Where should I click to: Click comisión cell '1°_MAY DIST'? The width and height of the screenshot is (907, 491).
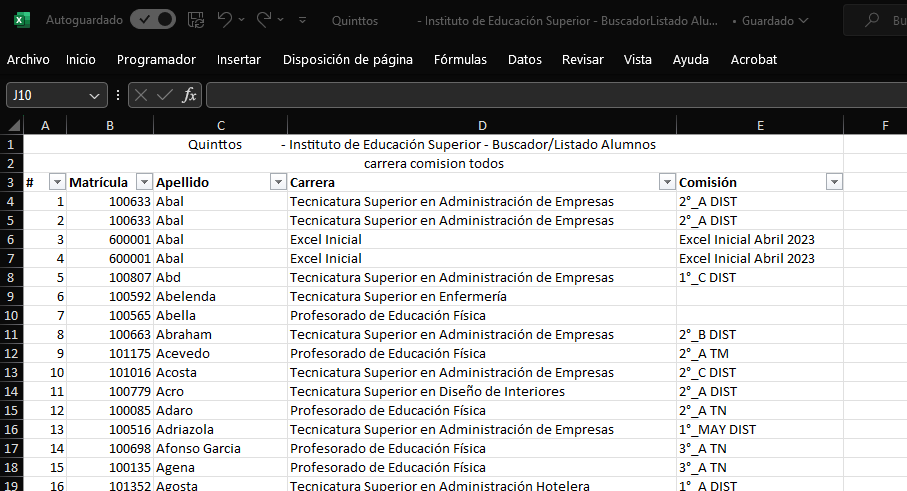coord(760,429)
